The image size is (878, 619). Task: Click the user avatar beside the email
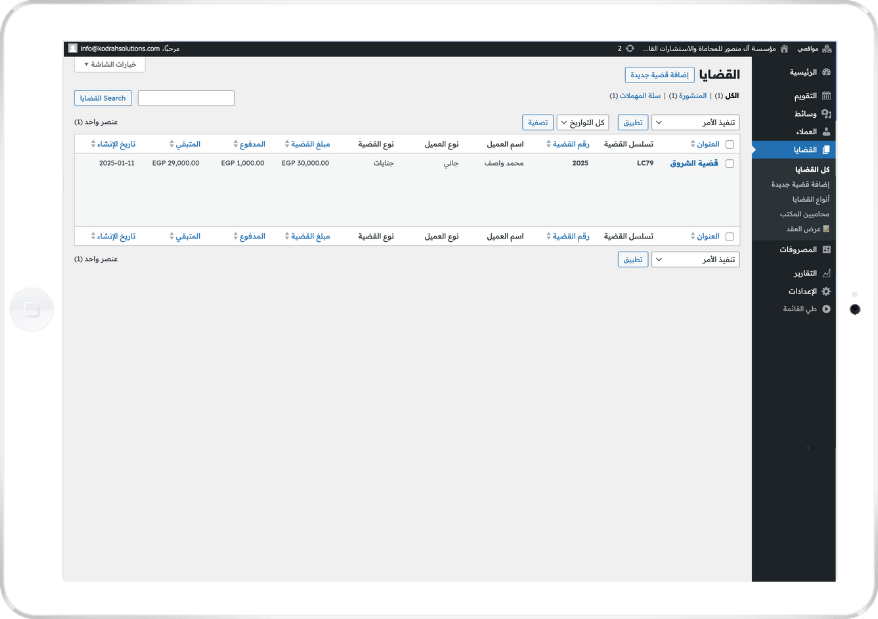coord(73,49)
